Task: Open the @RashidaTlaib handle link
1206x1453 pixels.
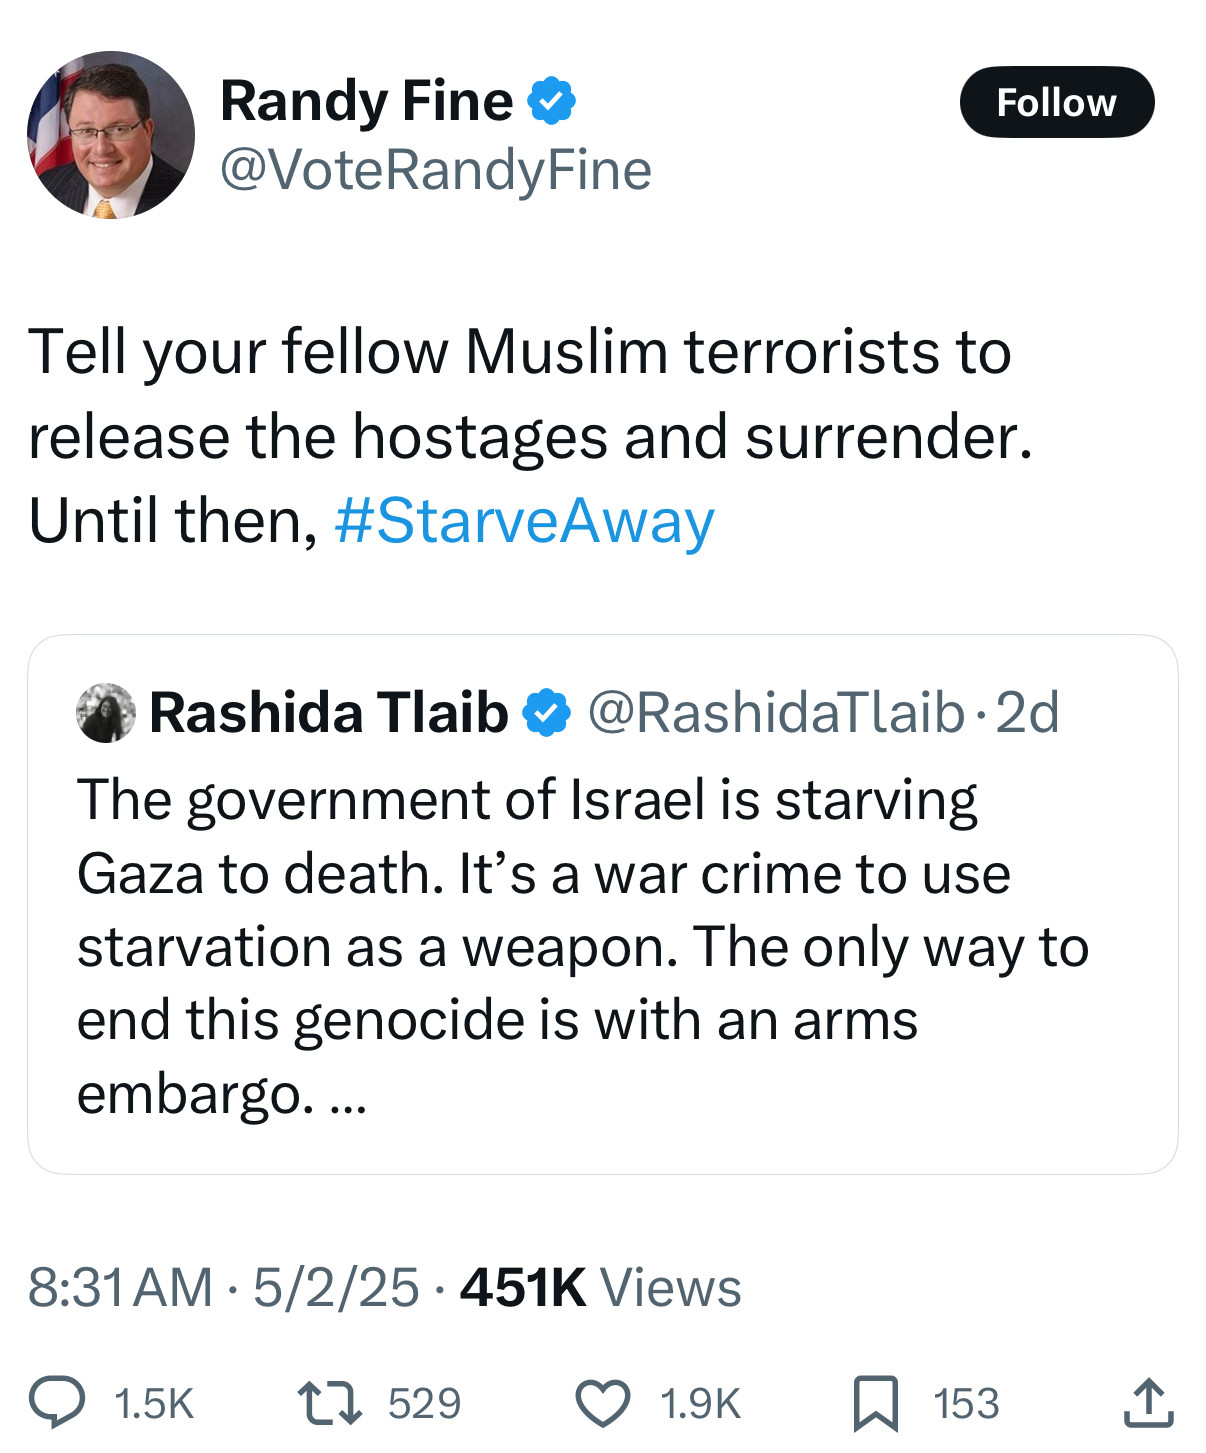Action: (775, 713)
